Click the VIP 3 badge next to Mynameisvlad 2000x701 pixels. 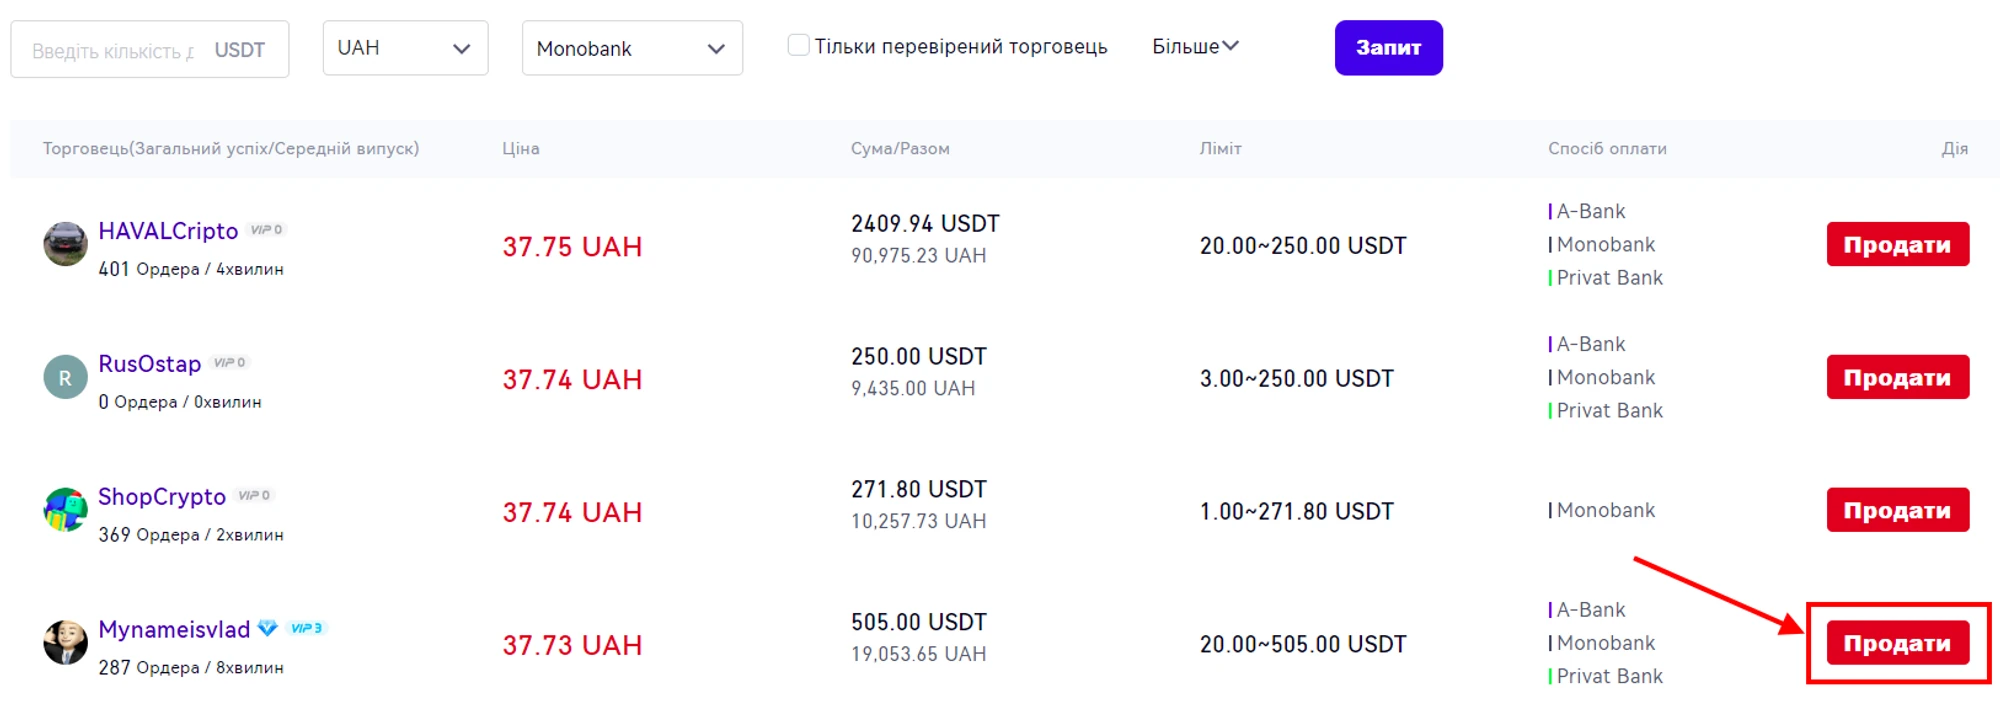(306, 628)
